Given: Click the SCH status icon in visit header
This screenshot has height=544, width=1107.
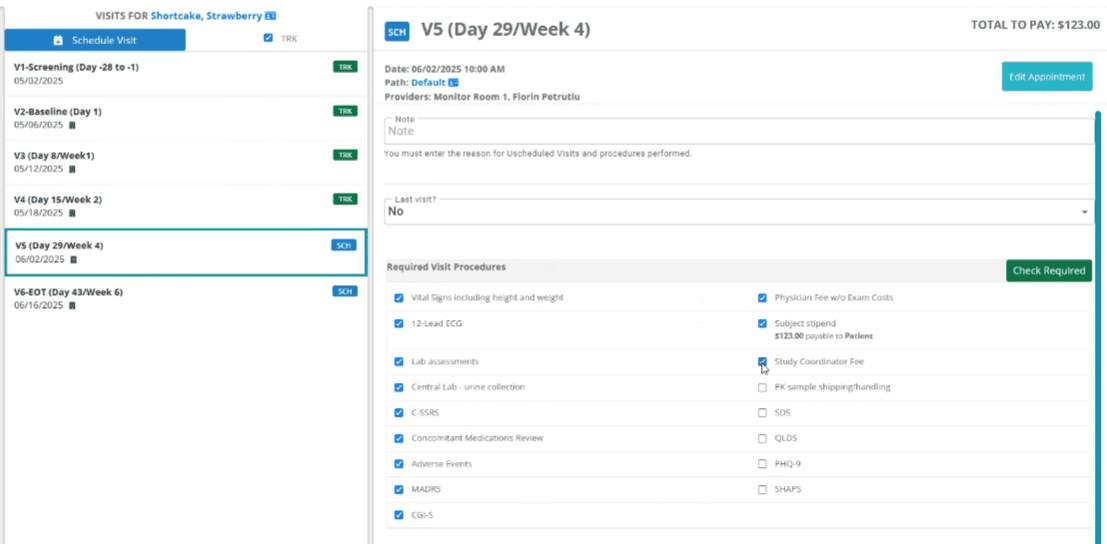Looking at the screenshot, I should [x=397, y=32].
